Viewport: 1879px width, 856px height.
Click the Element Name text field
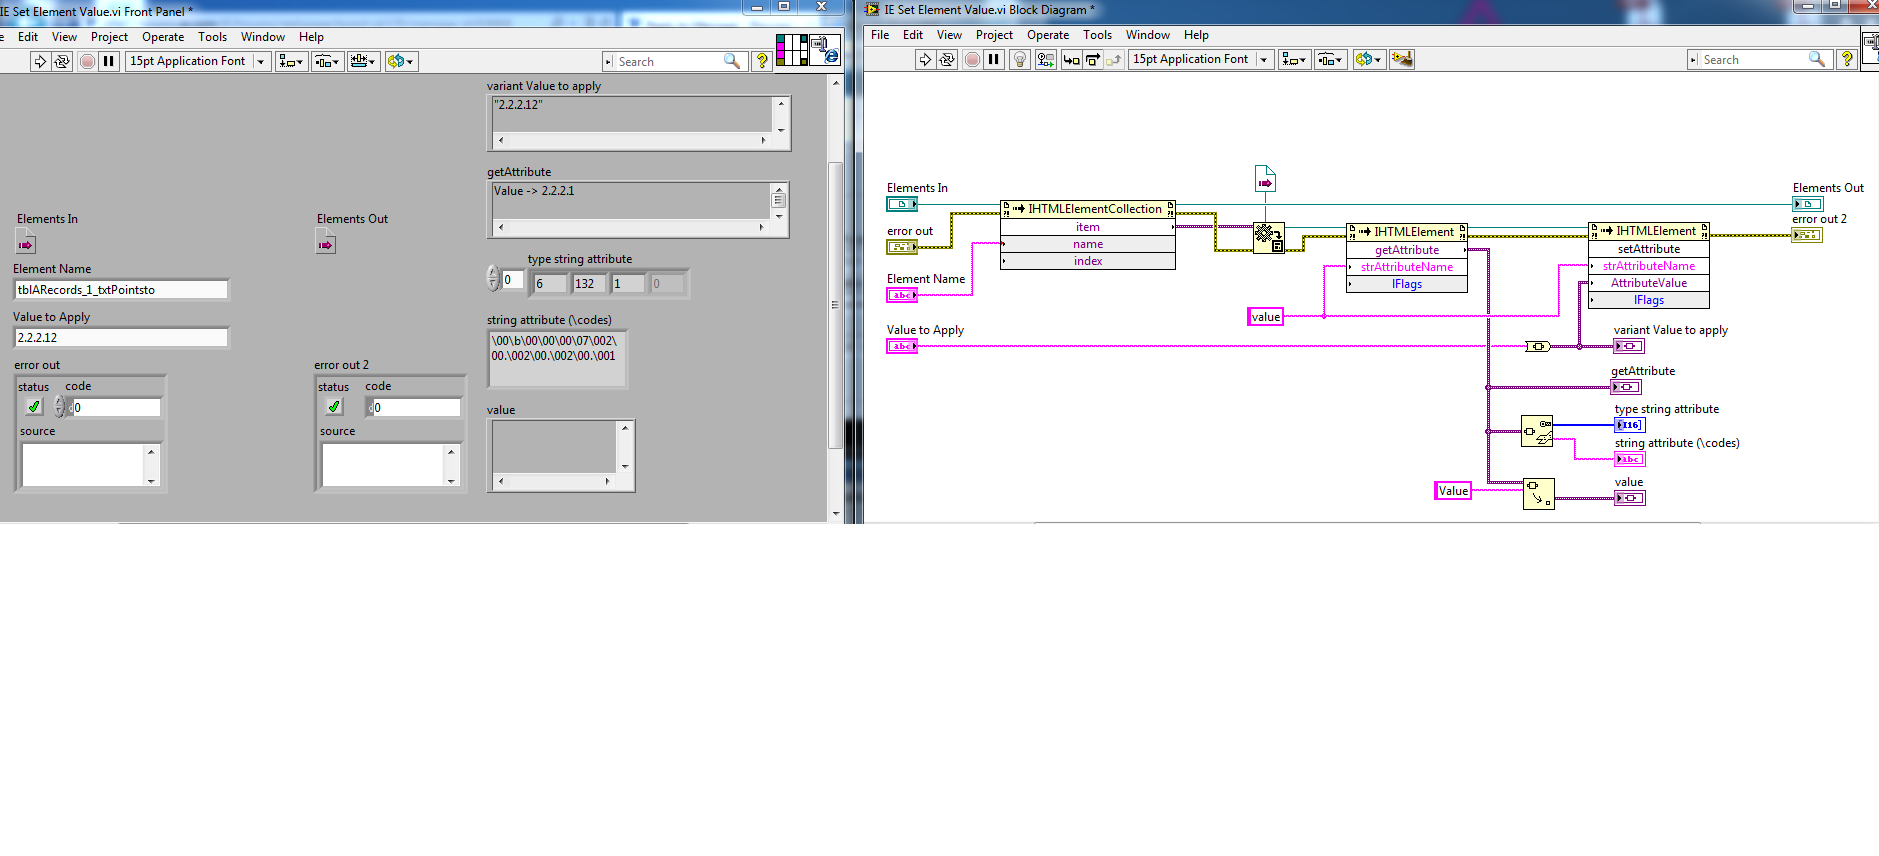click(x=121, y=290)
